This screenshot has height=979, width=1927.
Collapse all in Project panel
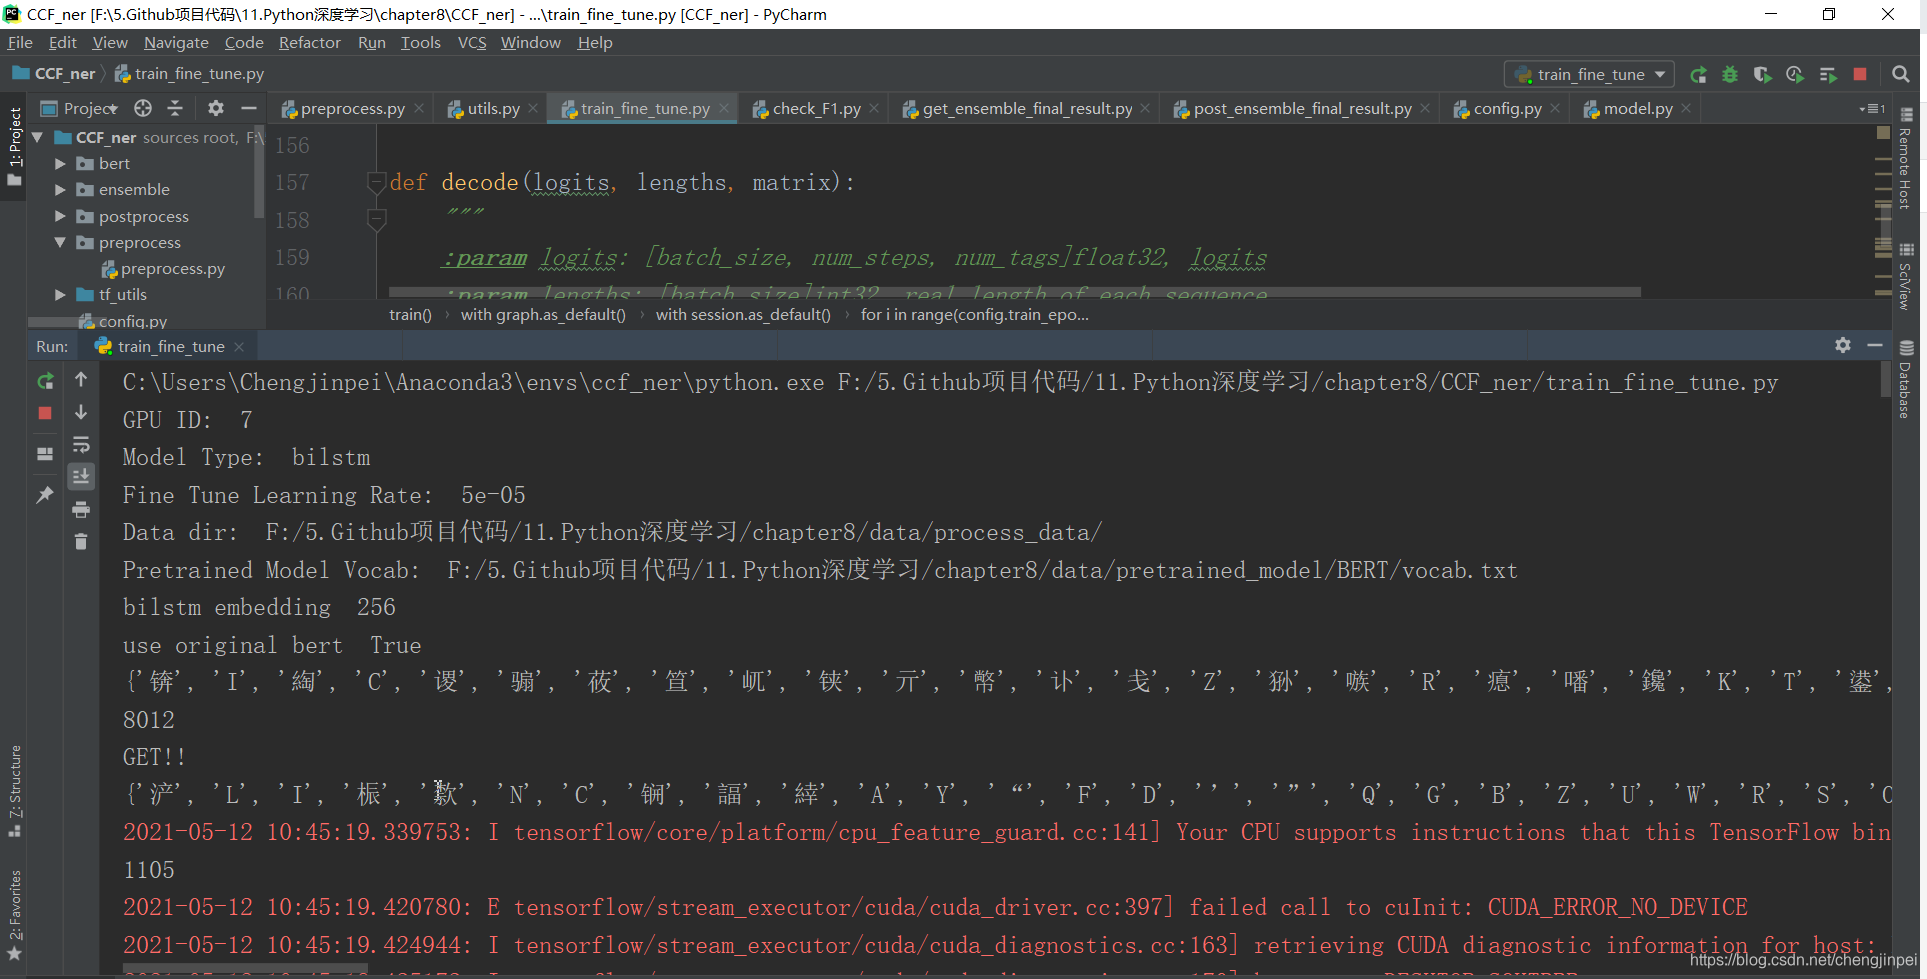(x=175, y=108)
